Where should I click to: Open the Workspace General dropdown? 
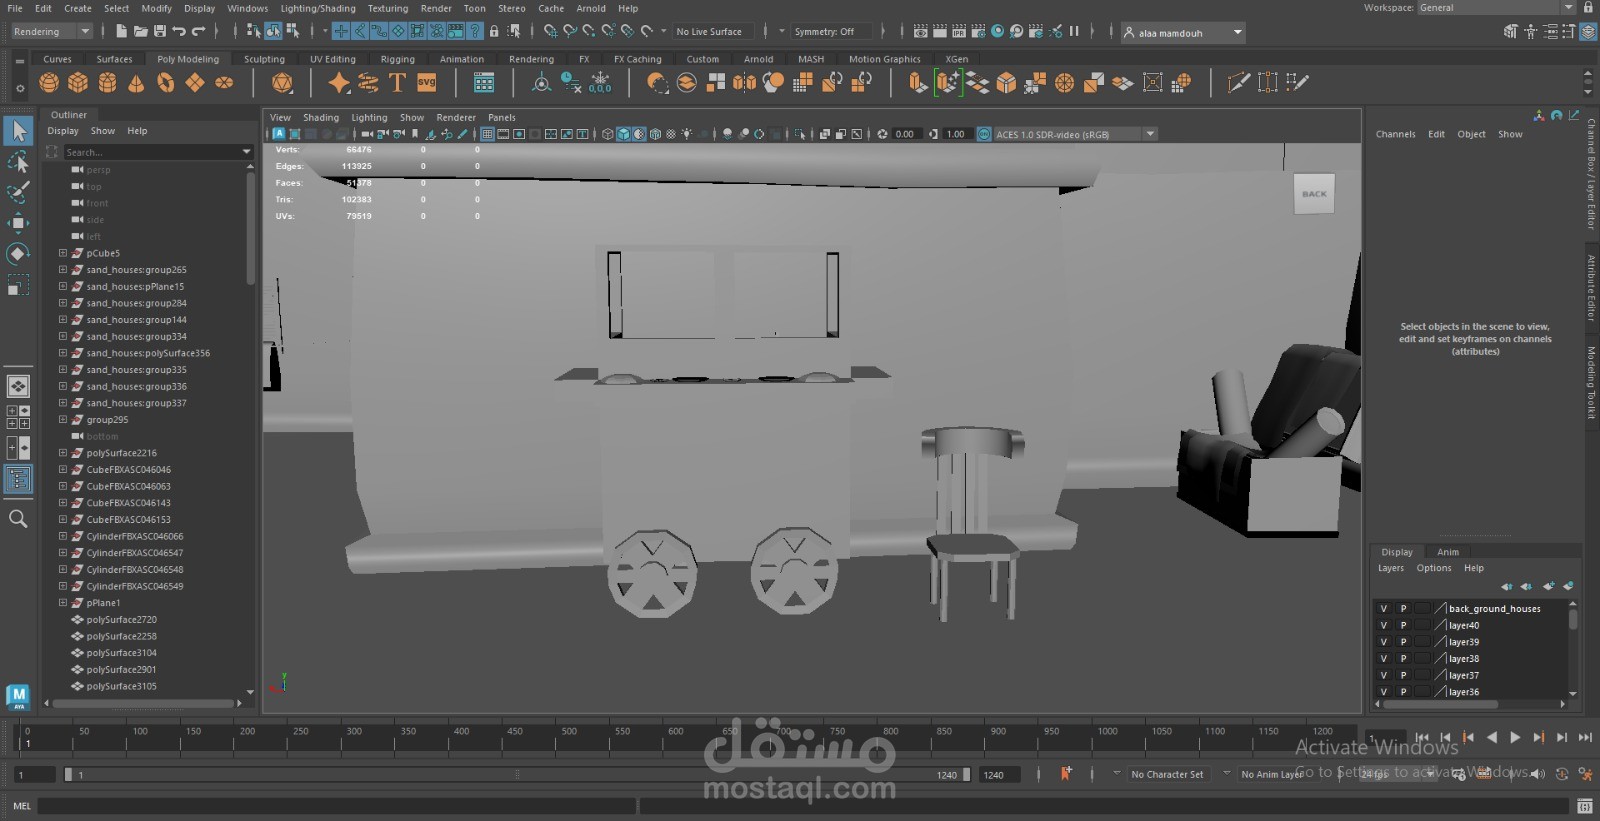tap(1496, 8)
